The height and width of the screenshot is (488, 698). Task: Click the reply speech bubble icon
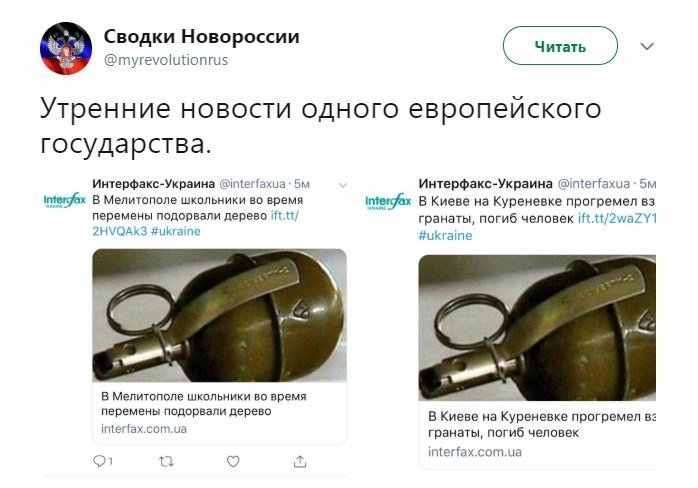point(99,461)
